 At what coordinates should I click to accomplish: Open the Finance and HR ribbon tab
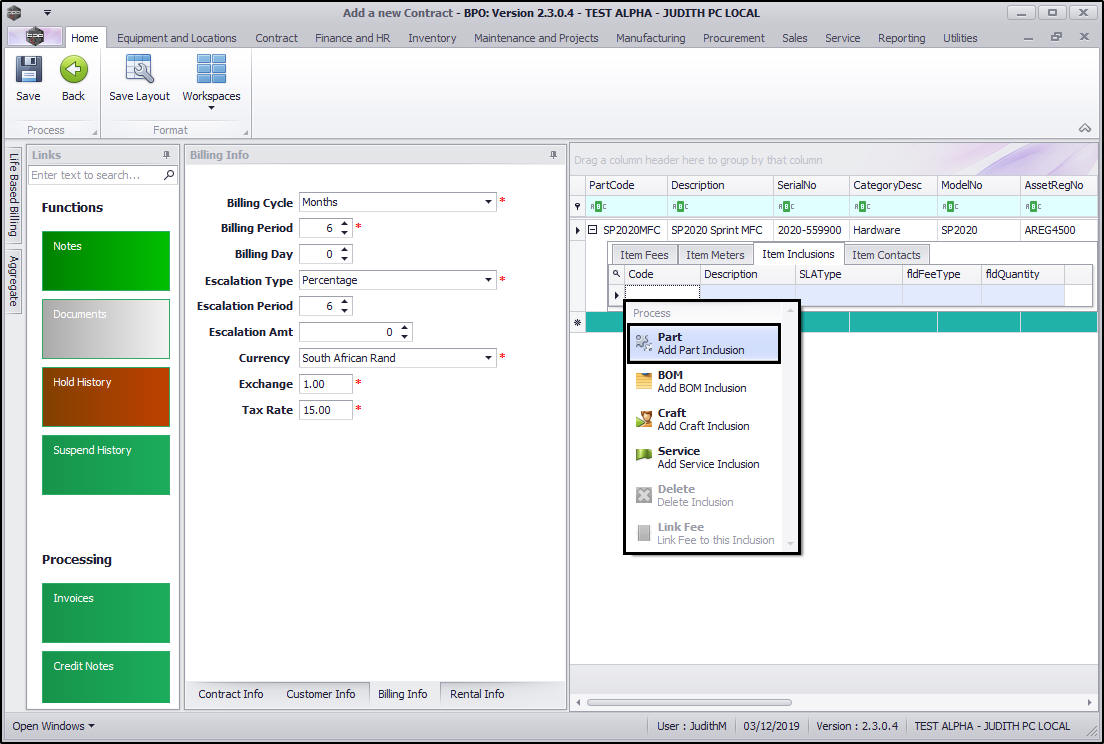[352, 38]
